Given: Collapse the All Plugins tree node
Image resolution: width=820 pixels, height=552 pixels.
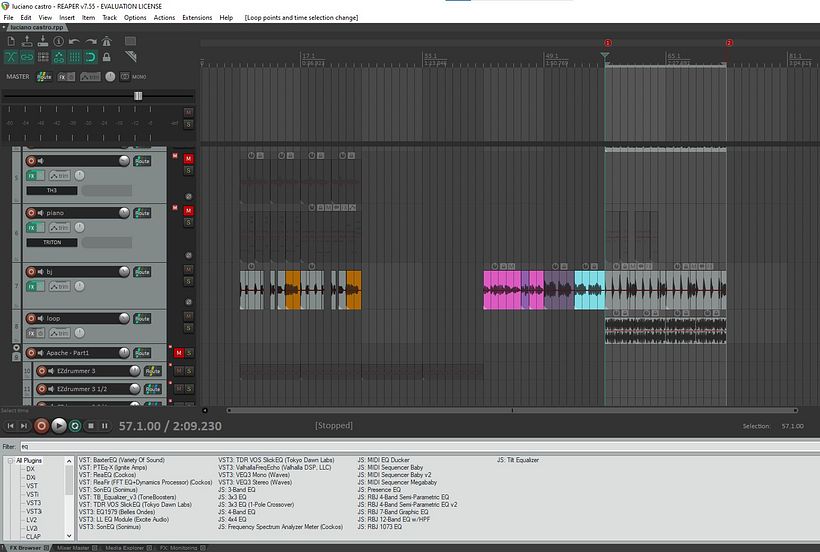Looking at the screenshot, I should click(10, 461).
